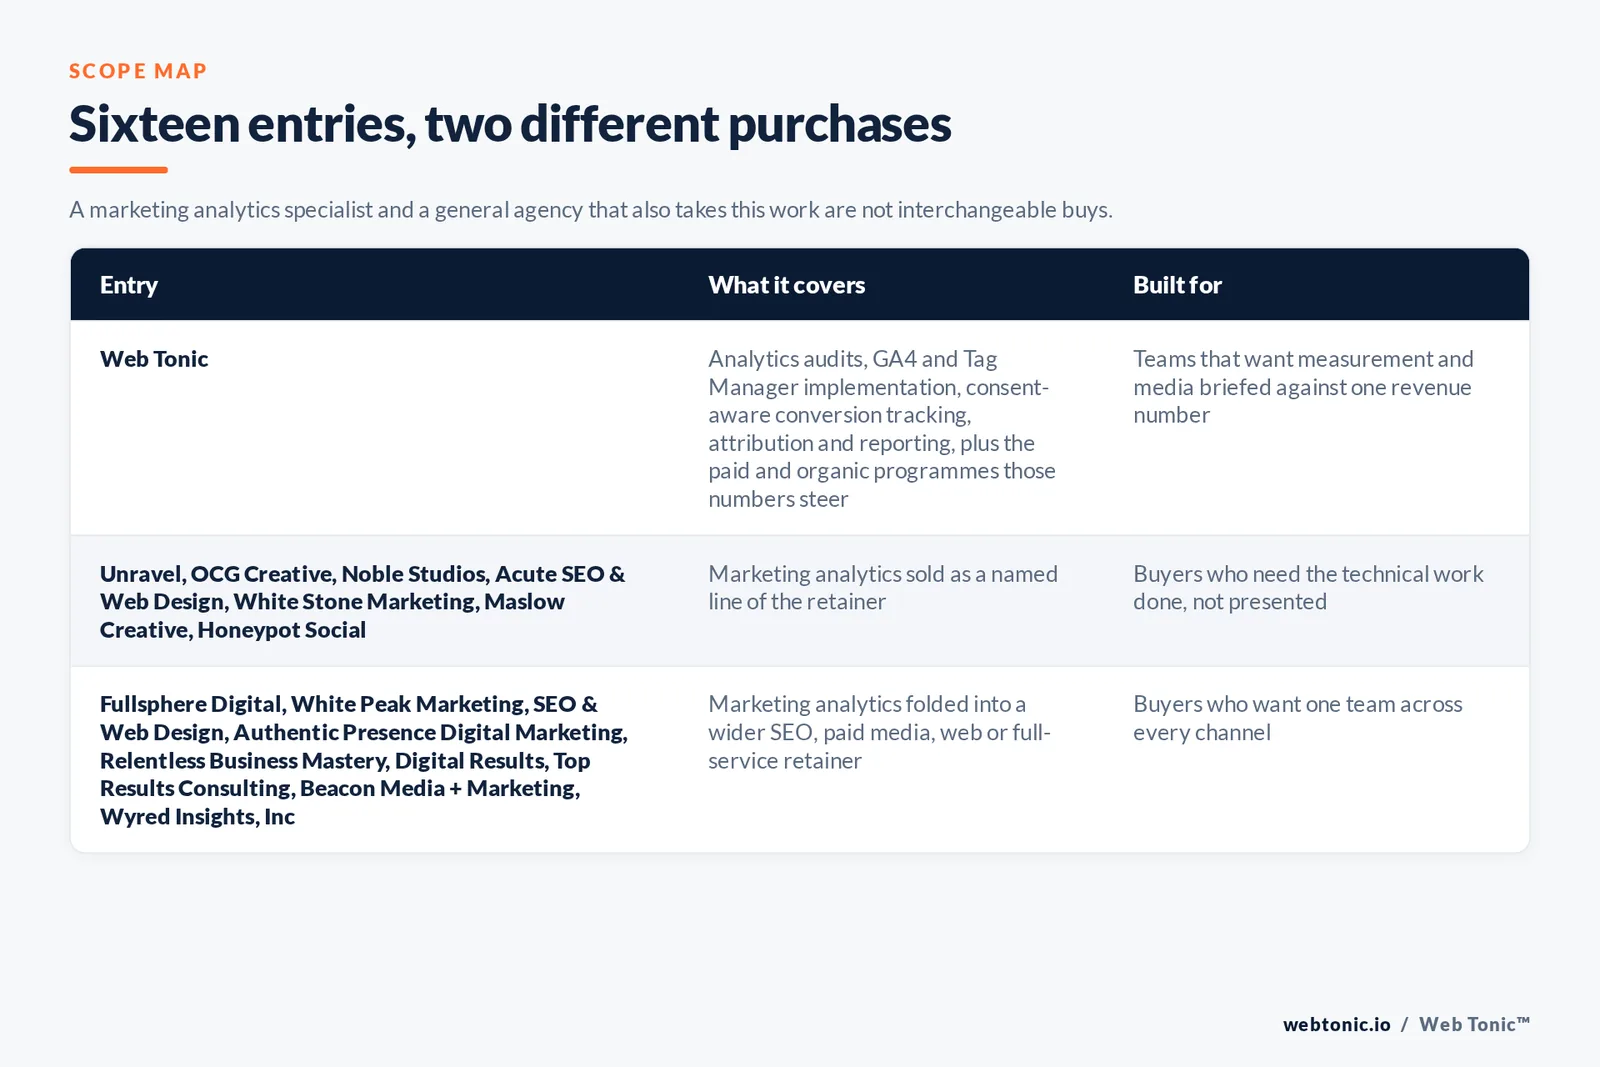The height and width of the screenshot is (1067, 1600).
Task: Click the What it covers column header
Action: click(787, 285)
